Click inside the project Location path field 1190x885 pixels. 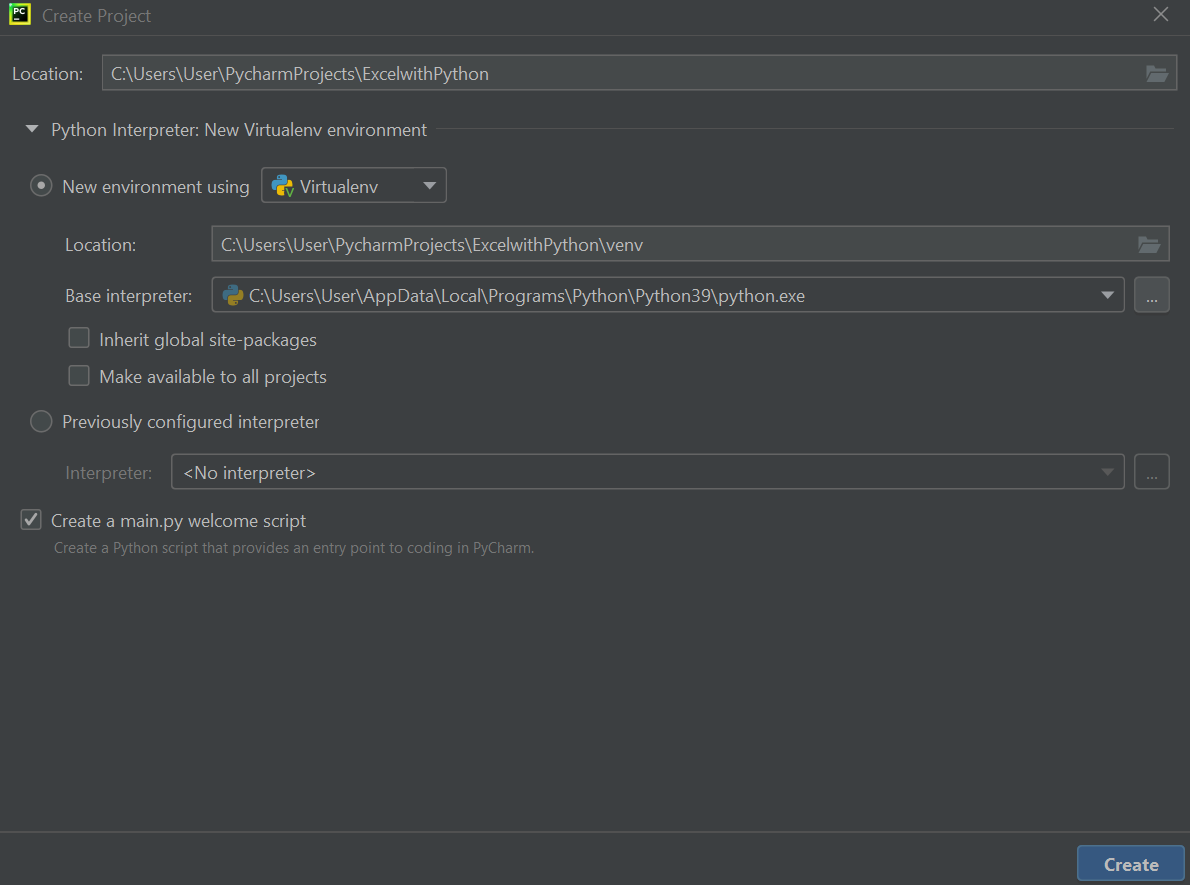(x=600, y=73)
